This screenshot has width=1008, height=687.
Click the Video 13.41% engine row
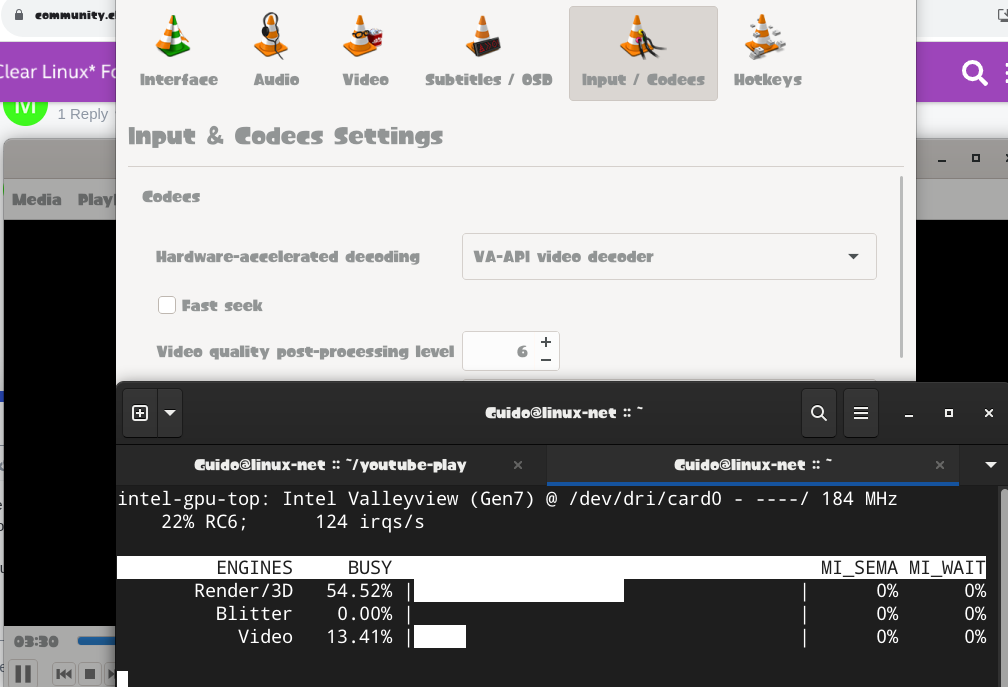[x=552, y=637]
